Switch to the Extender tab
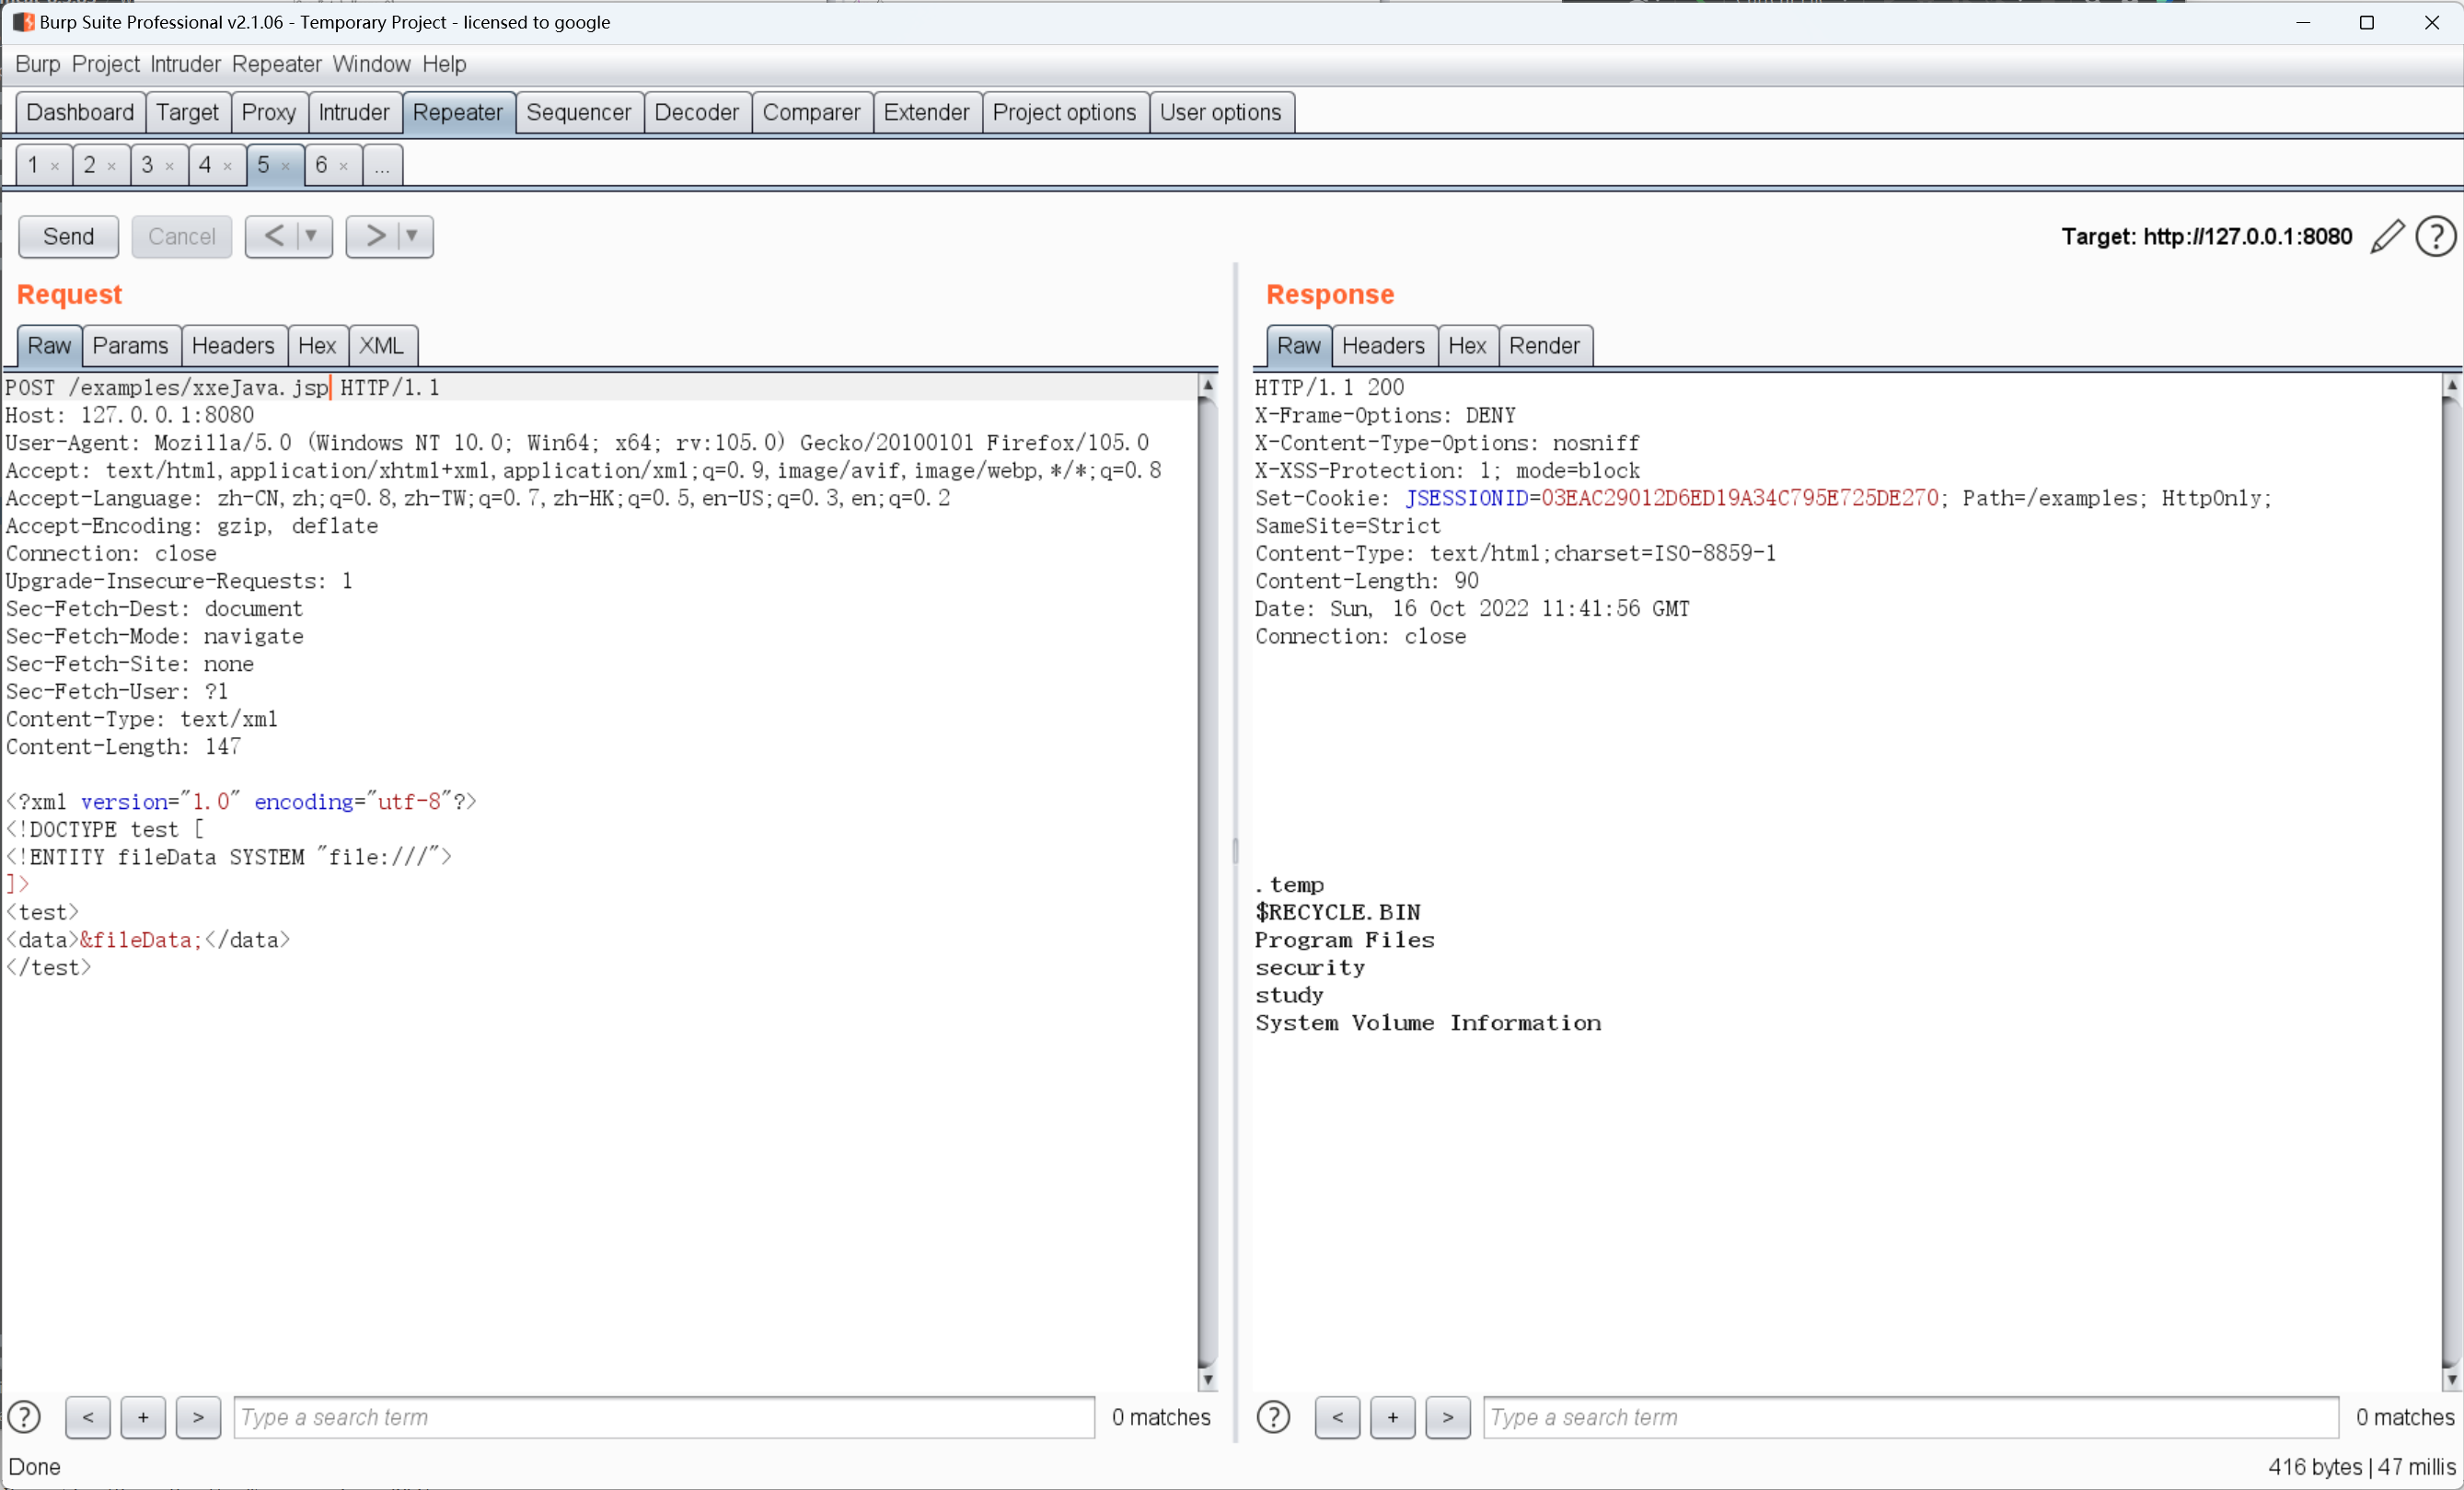This screenshot has height=1490, width=2464. click(926, 112)
